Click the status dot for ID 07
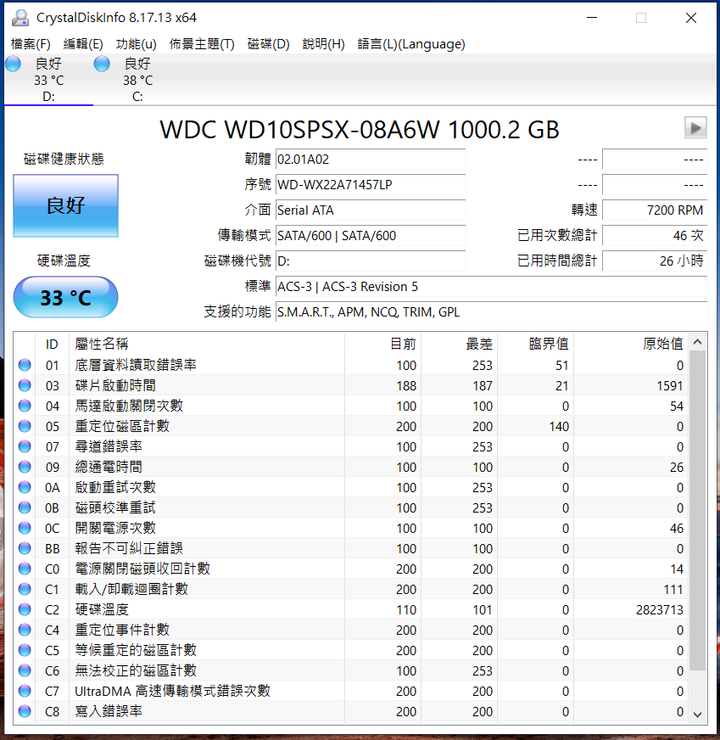Image resolution: width=720 pixels, height=740 pixels. tap(25, 446)
